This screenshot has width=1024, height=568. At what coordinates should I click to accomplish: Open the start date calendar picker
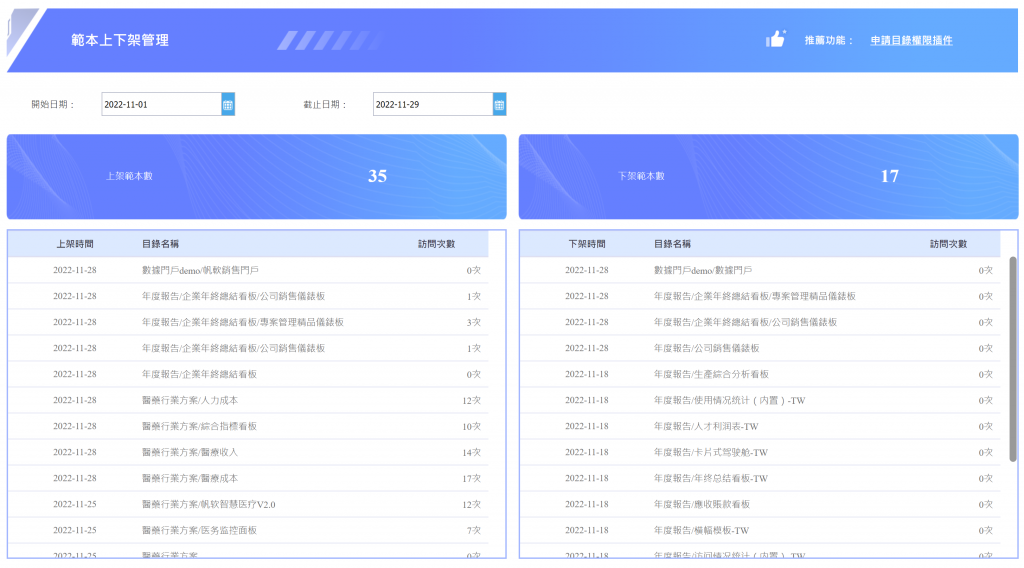228,104
